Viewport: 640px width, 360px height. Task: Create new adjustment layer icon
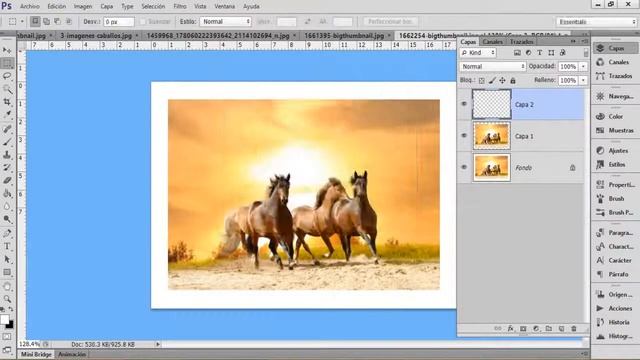click(x=536, y=329)
